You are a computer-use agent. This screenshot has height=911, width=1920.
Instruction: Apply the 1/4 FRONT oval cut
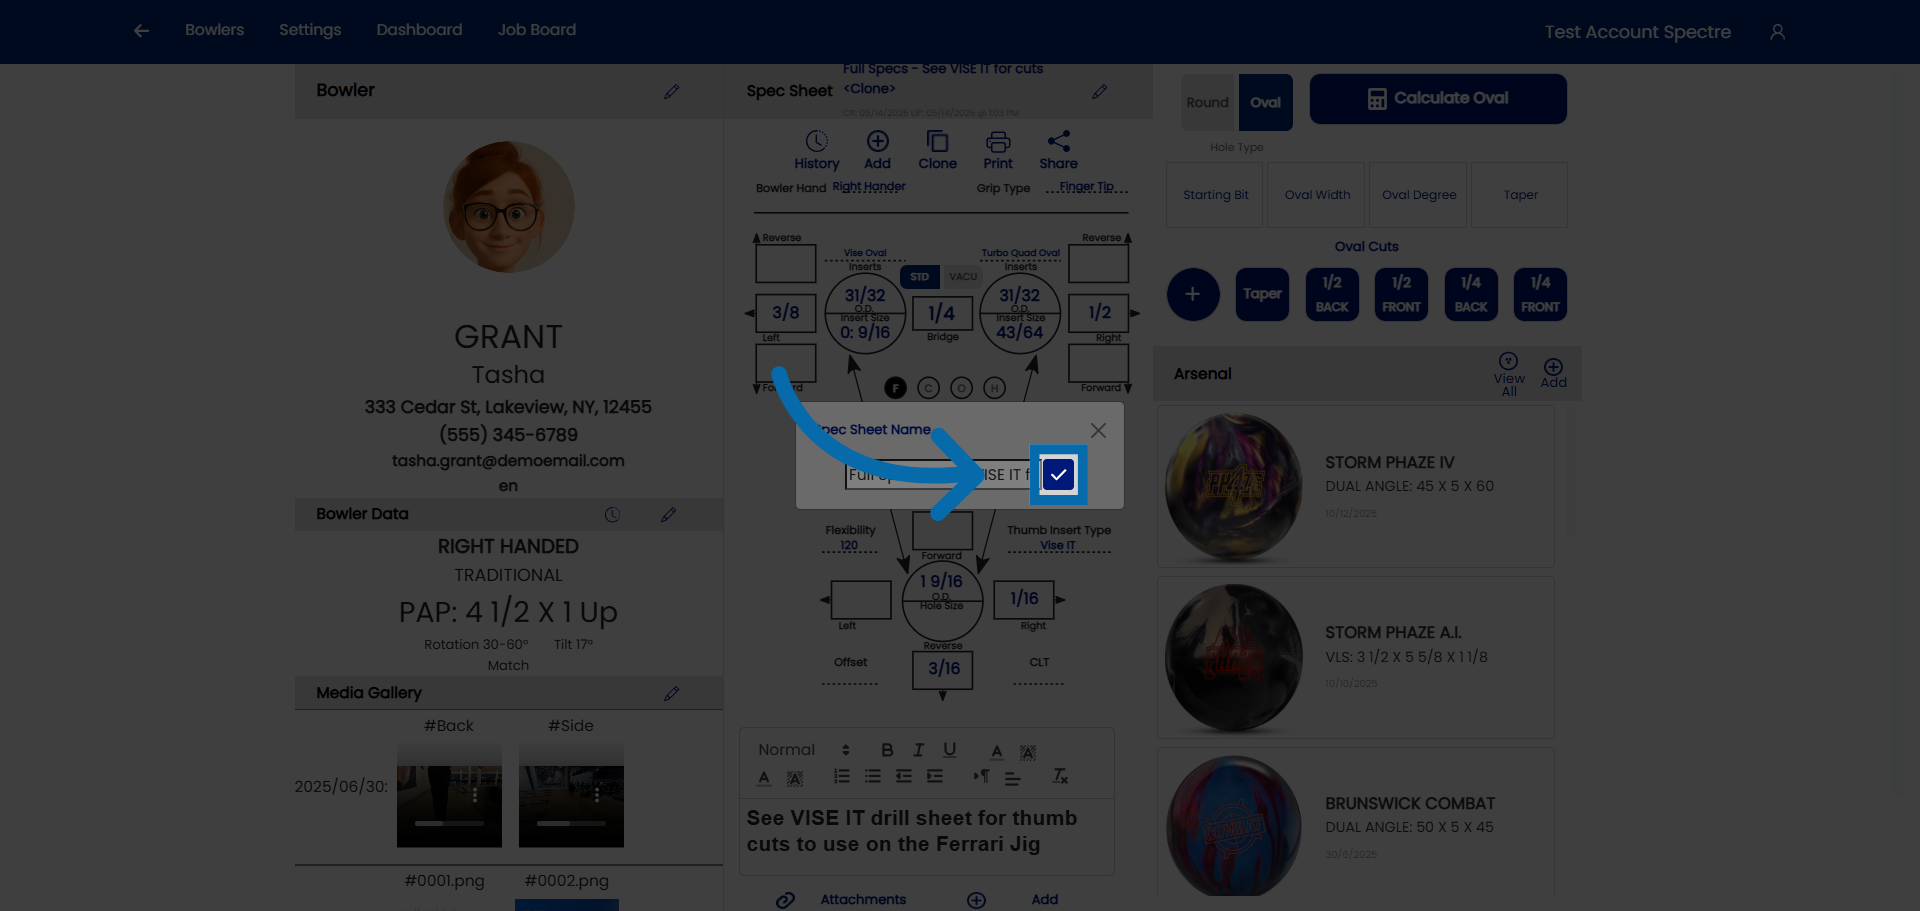pyautogui.click(x=1540, y=294)
